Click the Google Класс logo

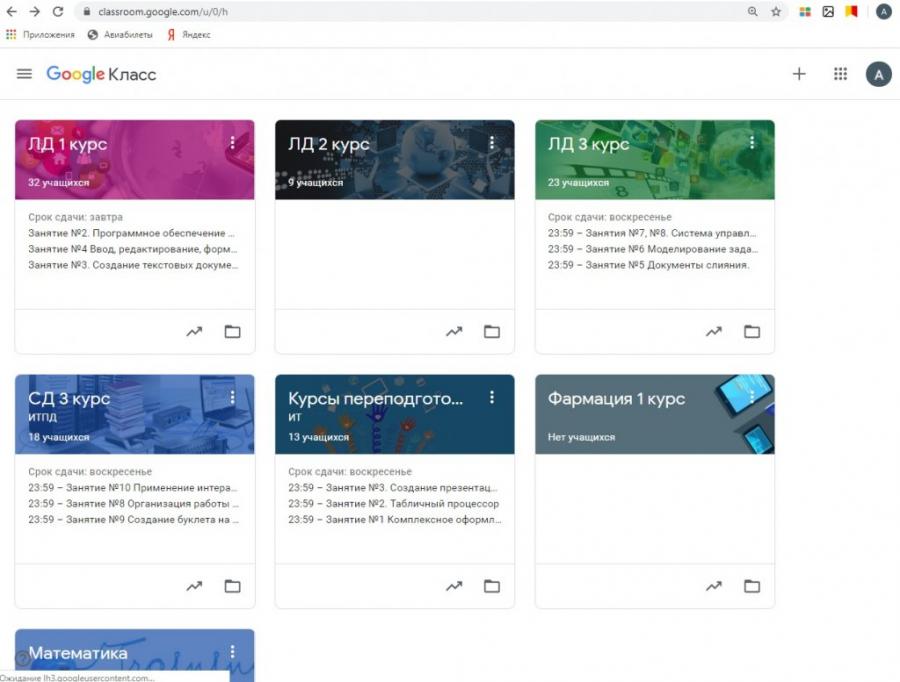click(x=101, y=74)
